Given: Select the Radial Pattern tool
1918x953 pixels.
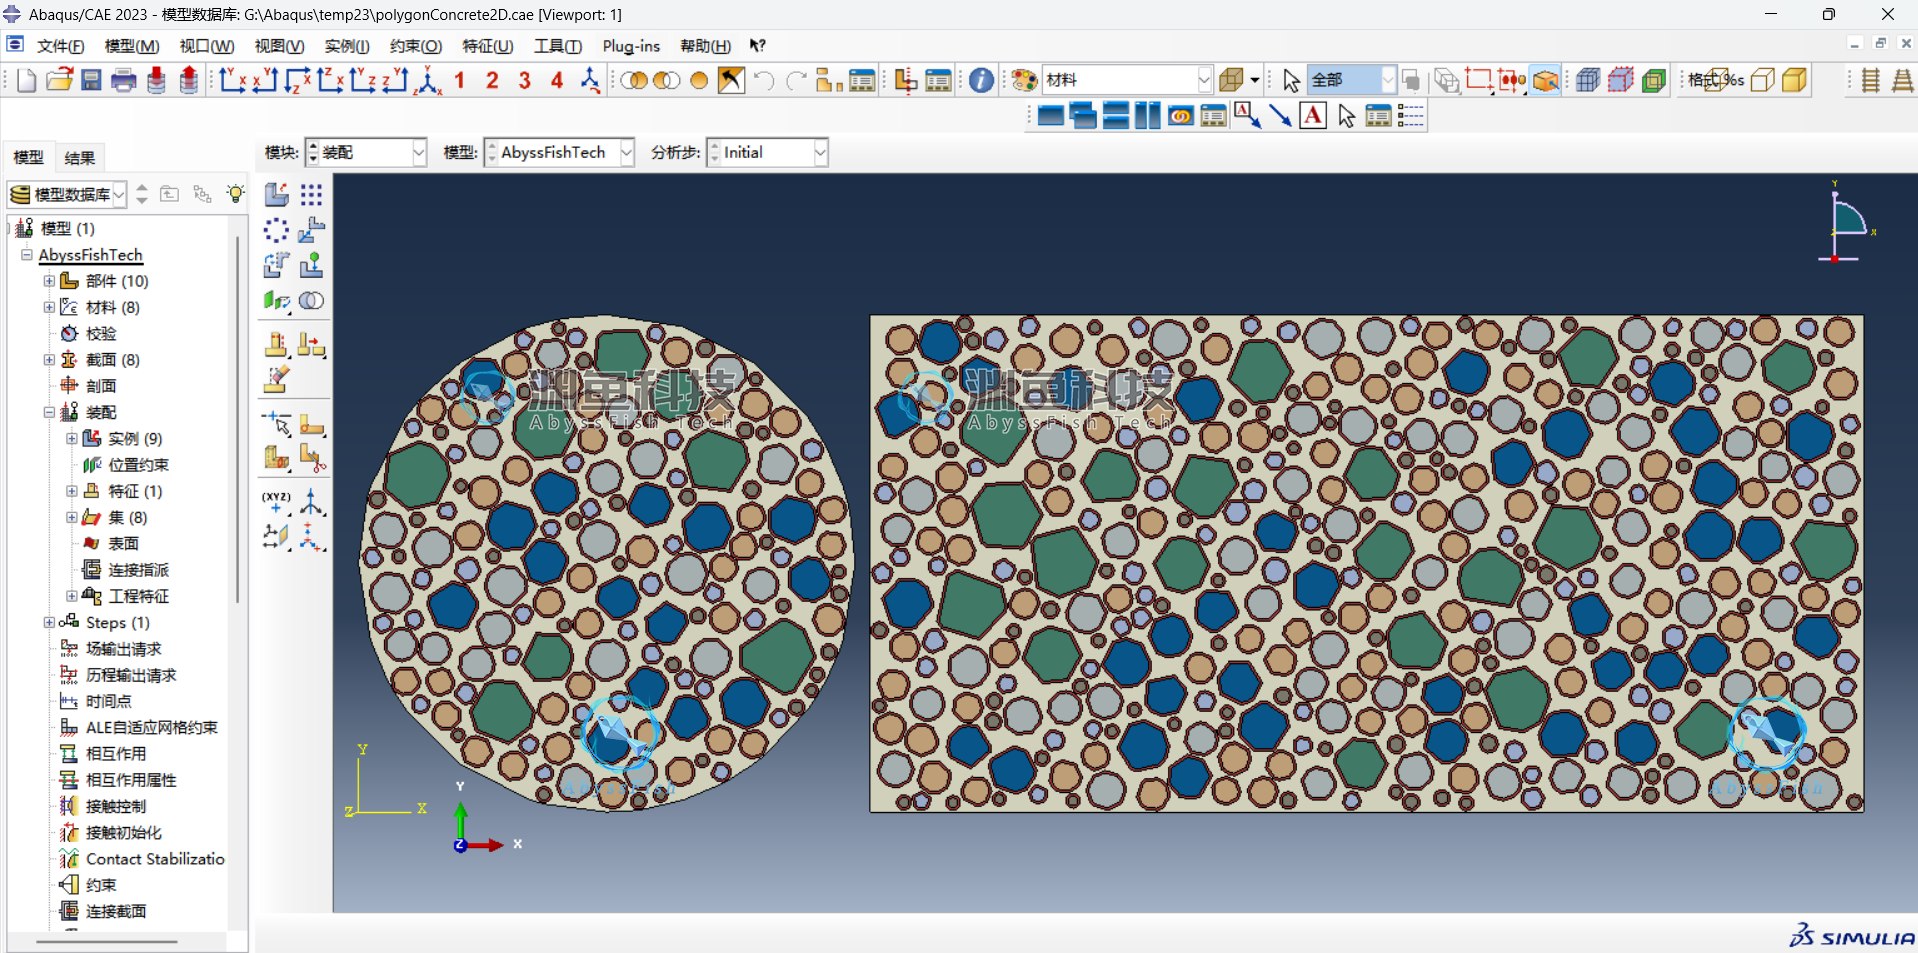Looking at the screenshot, I should pyautogui.click(x=277, y=230).
